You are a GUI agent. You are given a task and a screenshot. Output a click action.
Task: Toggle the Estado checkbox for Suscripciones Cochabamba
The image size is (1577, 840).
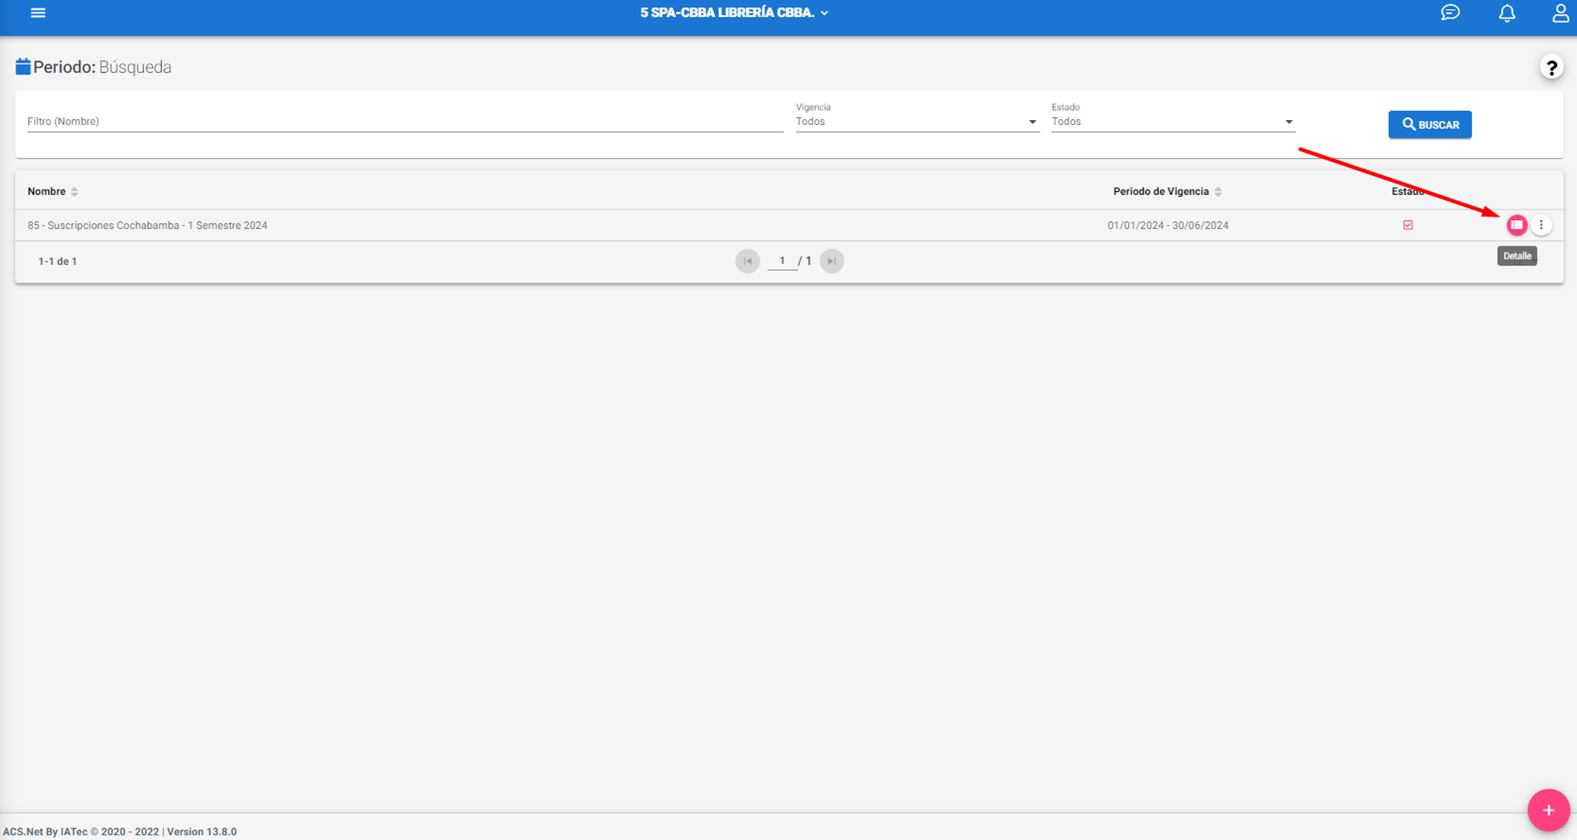click(x=1408, y=225)
